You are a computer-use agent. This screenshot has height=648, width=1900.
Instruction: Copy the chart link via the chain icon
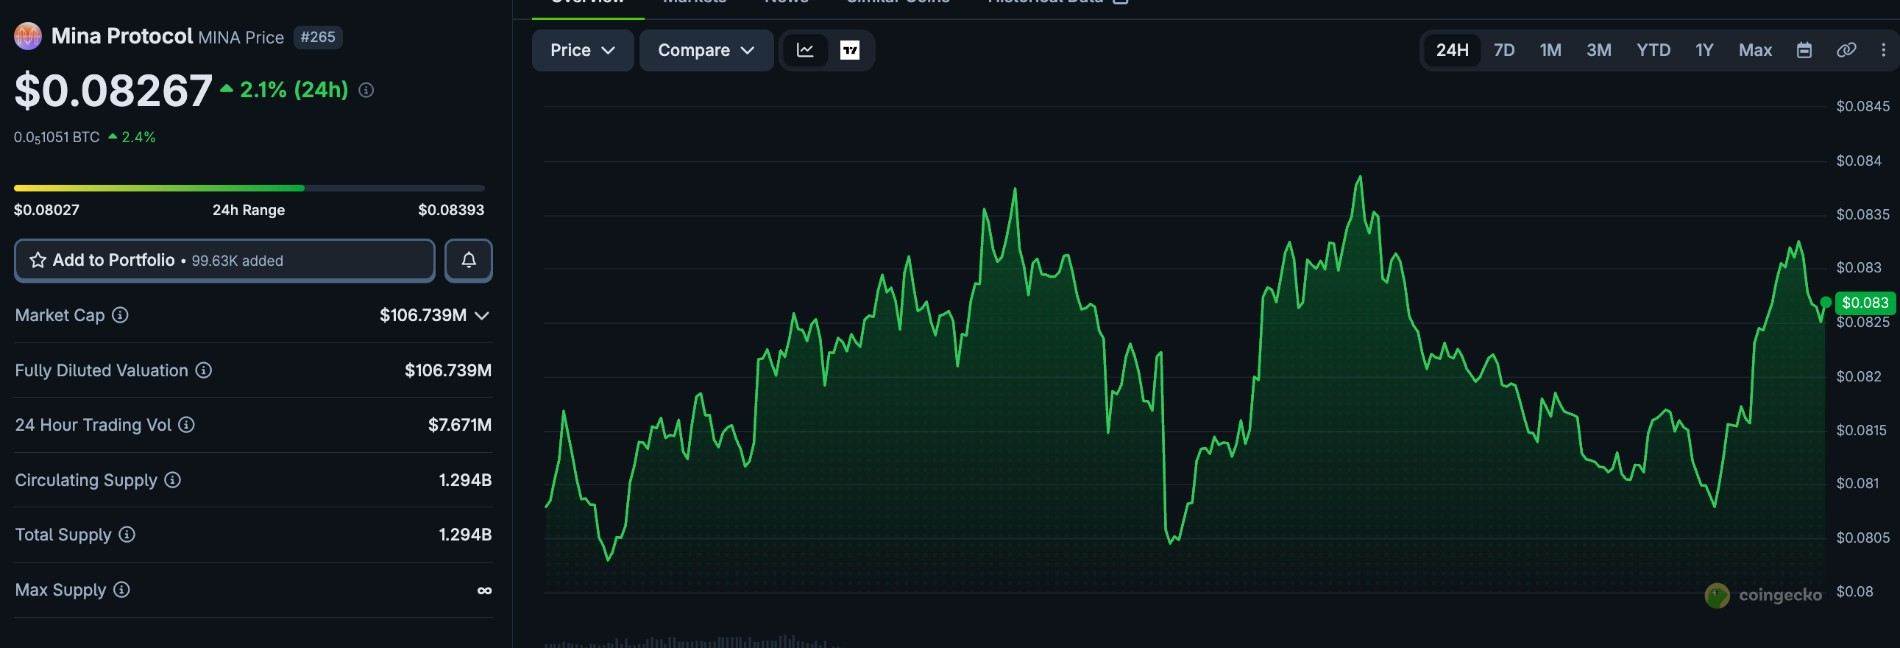pyautogui.click(x=1846, y=50)
